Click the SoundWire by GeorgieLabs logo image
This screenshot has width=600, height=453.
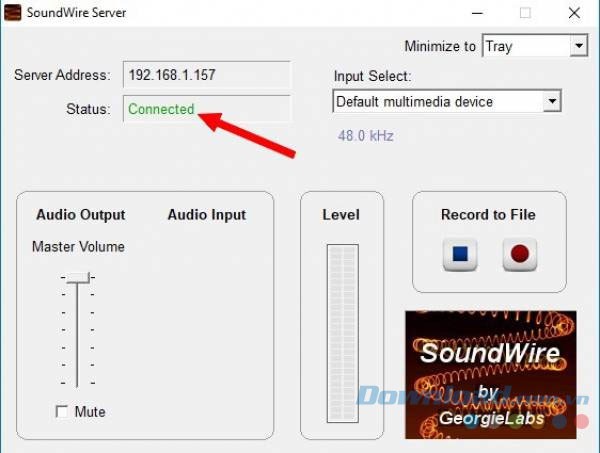pos(491,375)
